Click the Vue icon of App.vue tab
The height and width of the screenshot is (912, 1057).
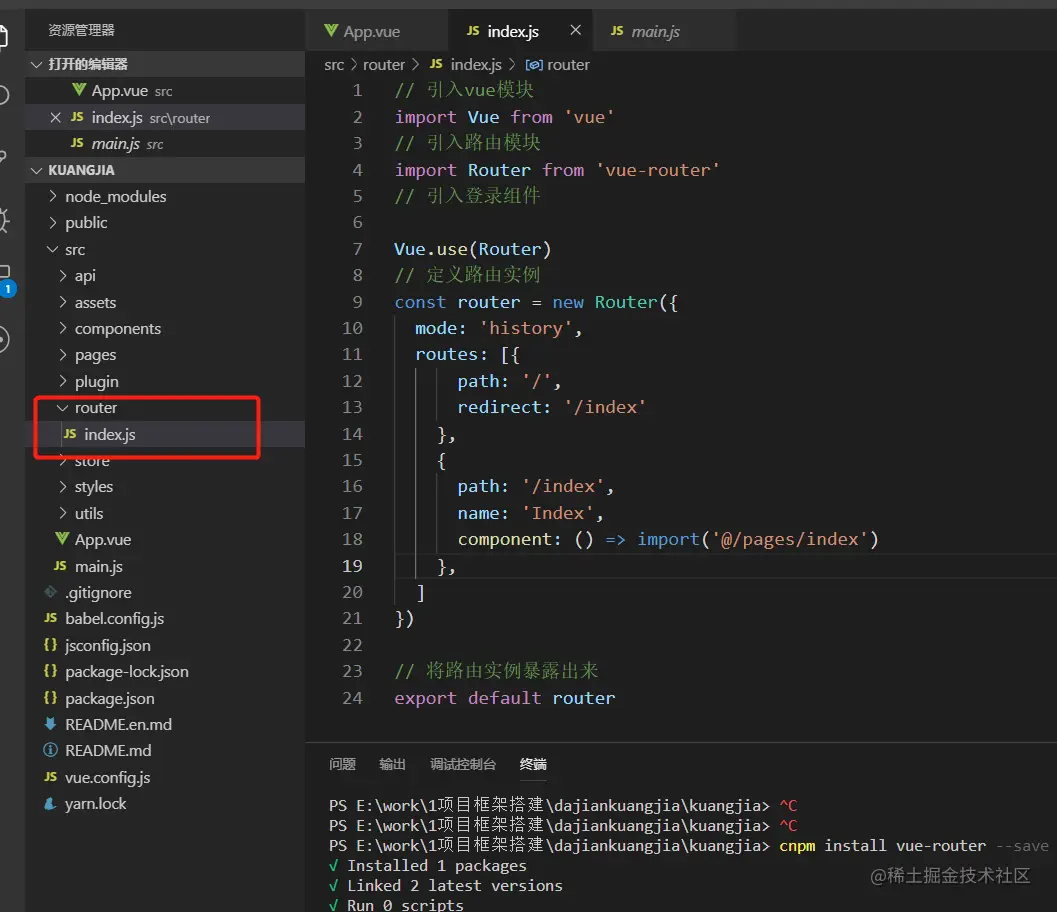tap(331, 30)
